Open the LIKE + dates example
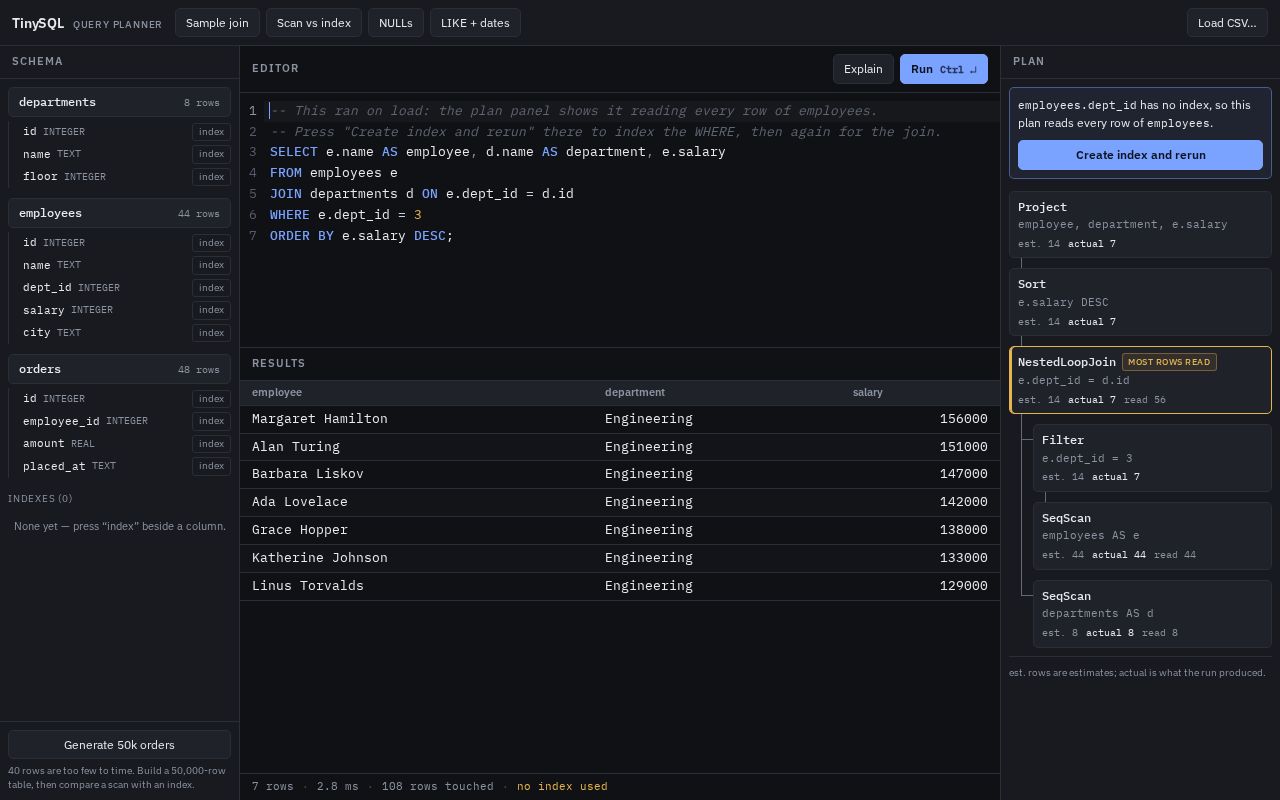This screenshot has height=800, width=1280. pos(475,23)
